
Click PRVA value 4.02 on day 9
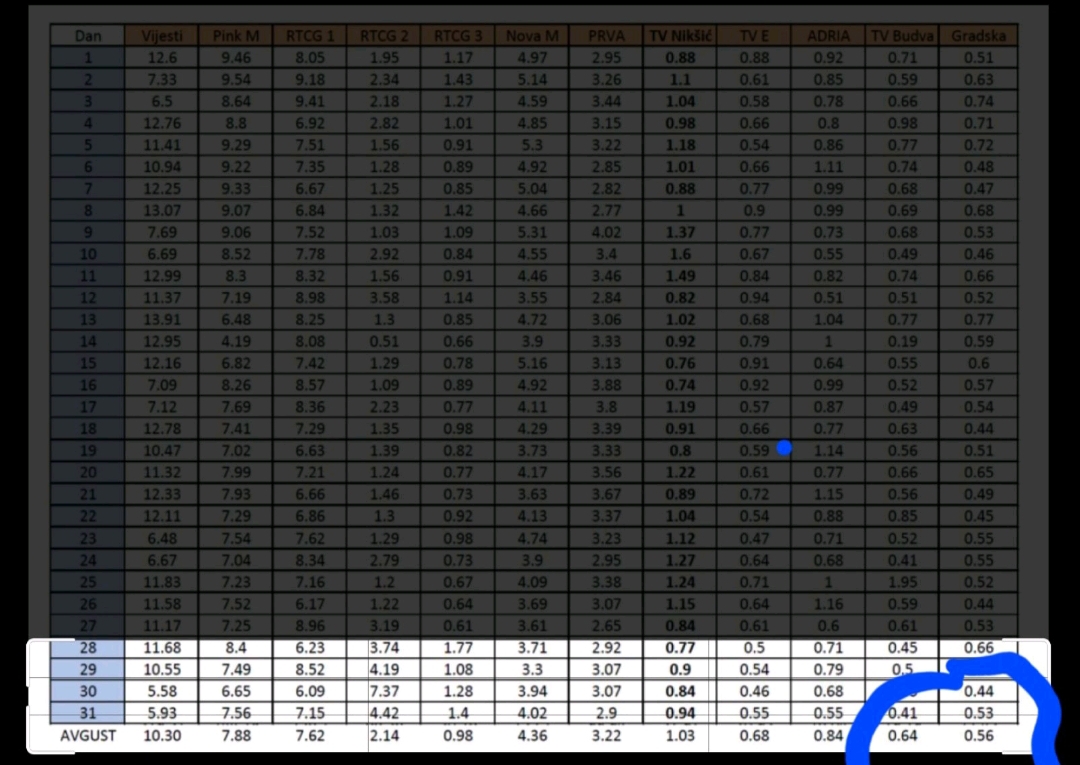point(606,233)
